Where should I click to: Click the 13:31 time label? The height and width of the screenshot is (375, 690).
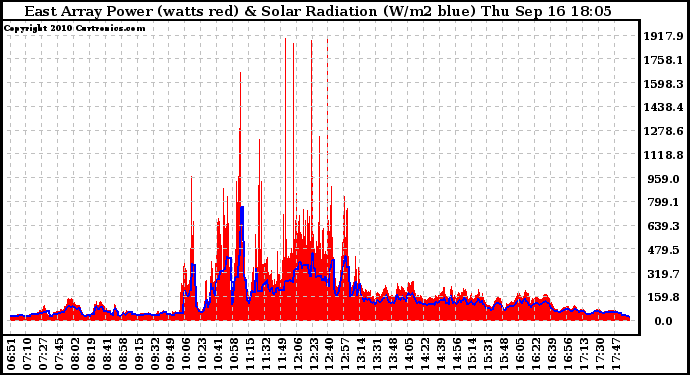(x=378, y=353)
